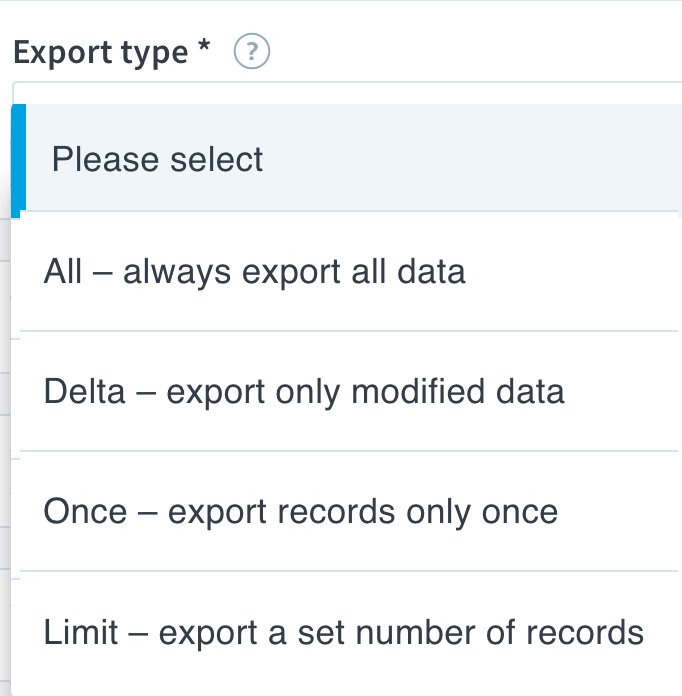The height and width of the screenshot is (696, 682).
Task: Select the 'Please select' placeholder option
Action: point(346,158)
